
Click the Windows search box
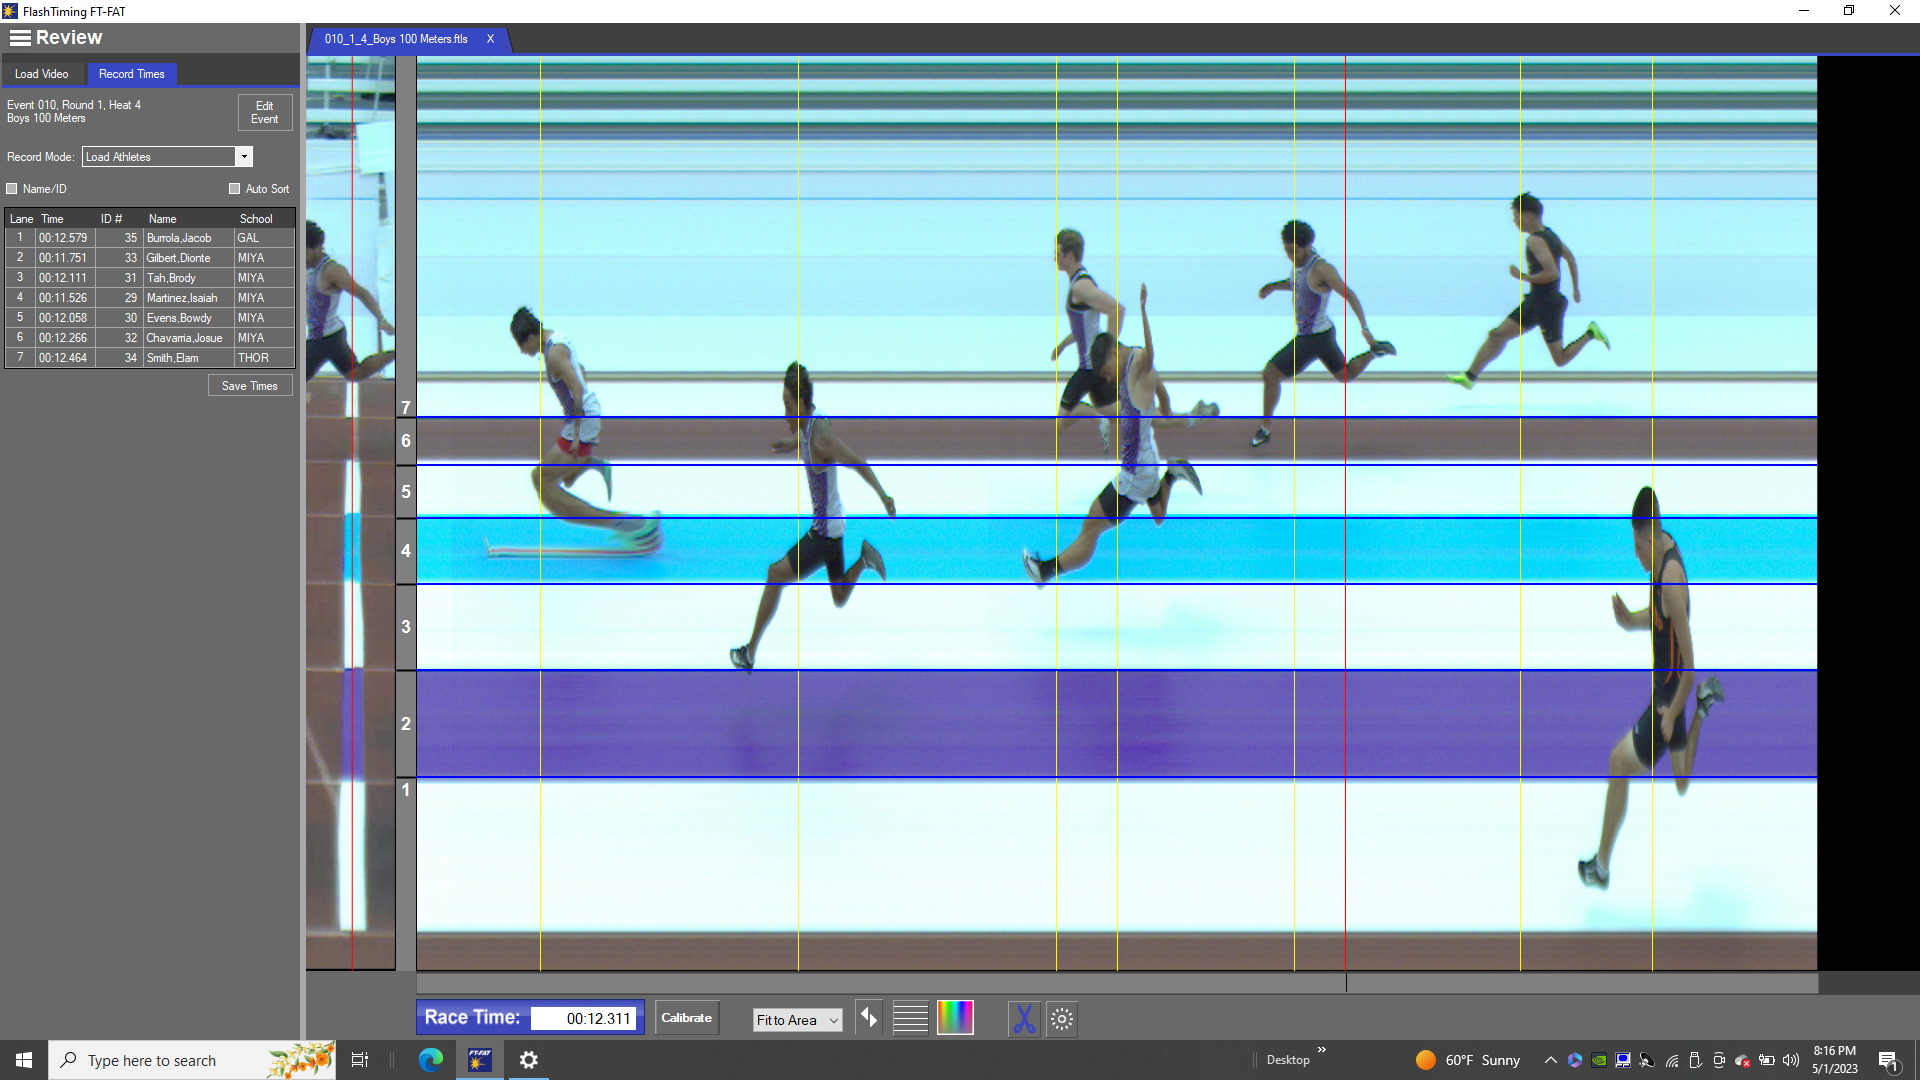192,1060
